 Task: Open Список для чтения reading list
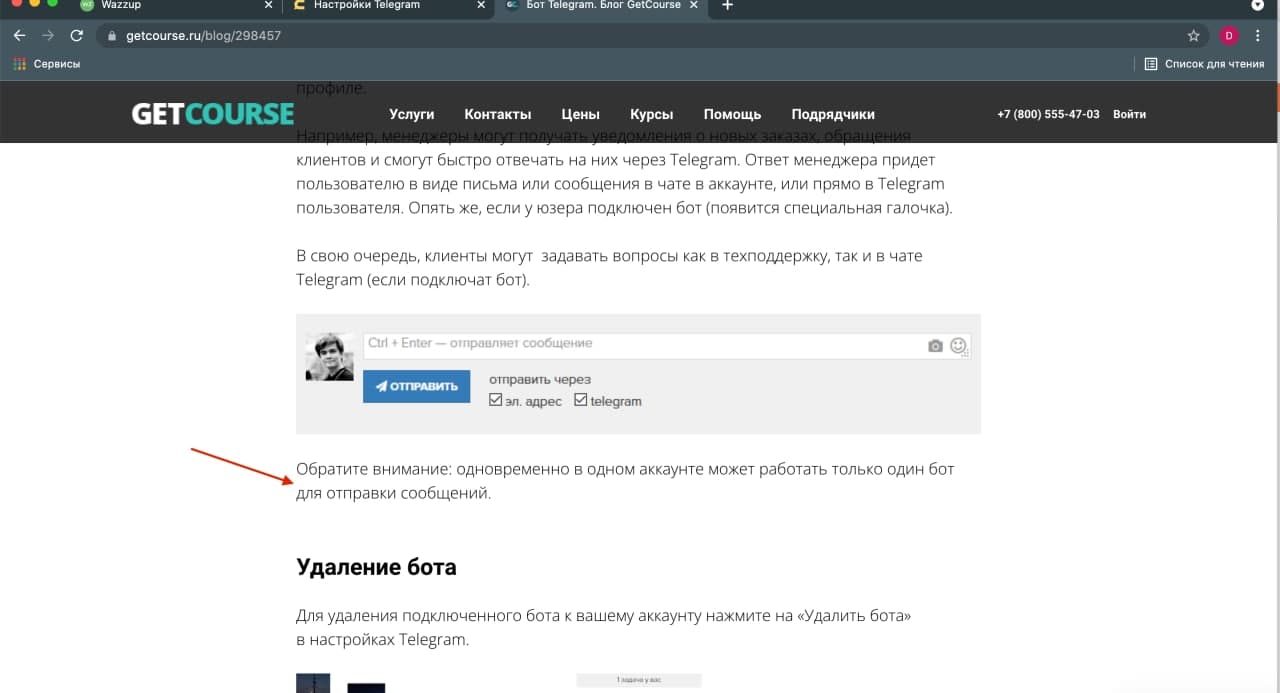click(1205, 64)
